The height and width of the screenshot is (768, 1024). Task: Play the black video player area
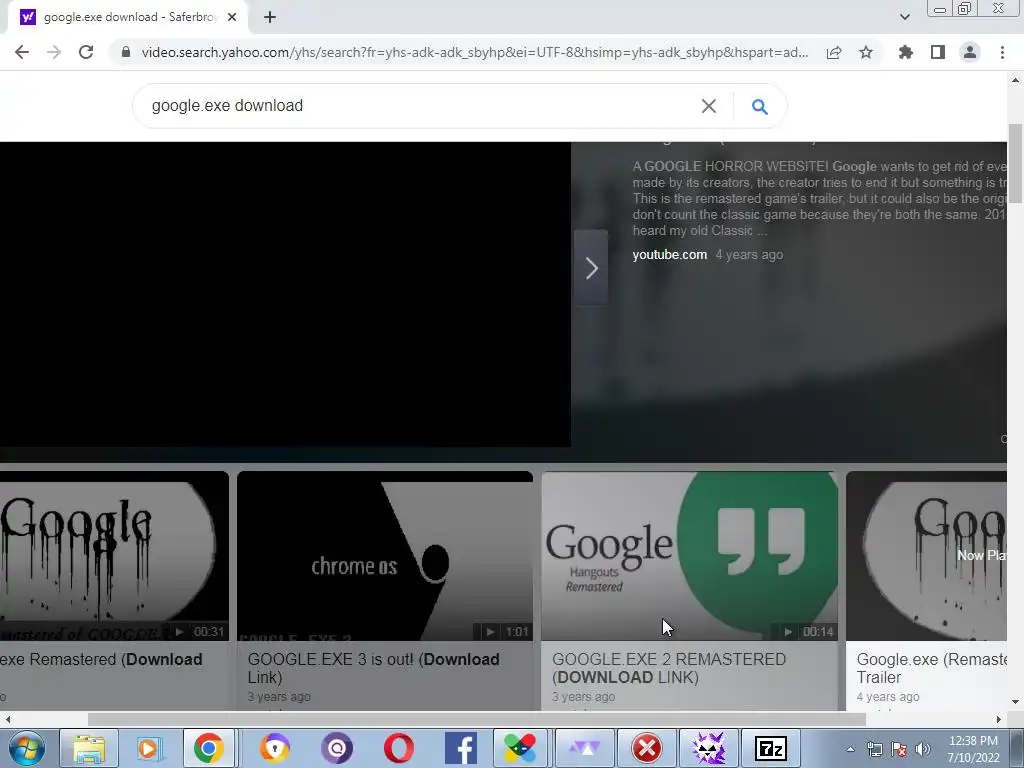tap(285, 295)
